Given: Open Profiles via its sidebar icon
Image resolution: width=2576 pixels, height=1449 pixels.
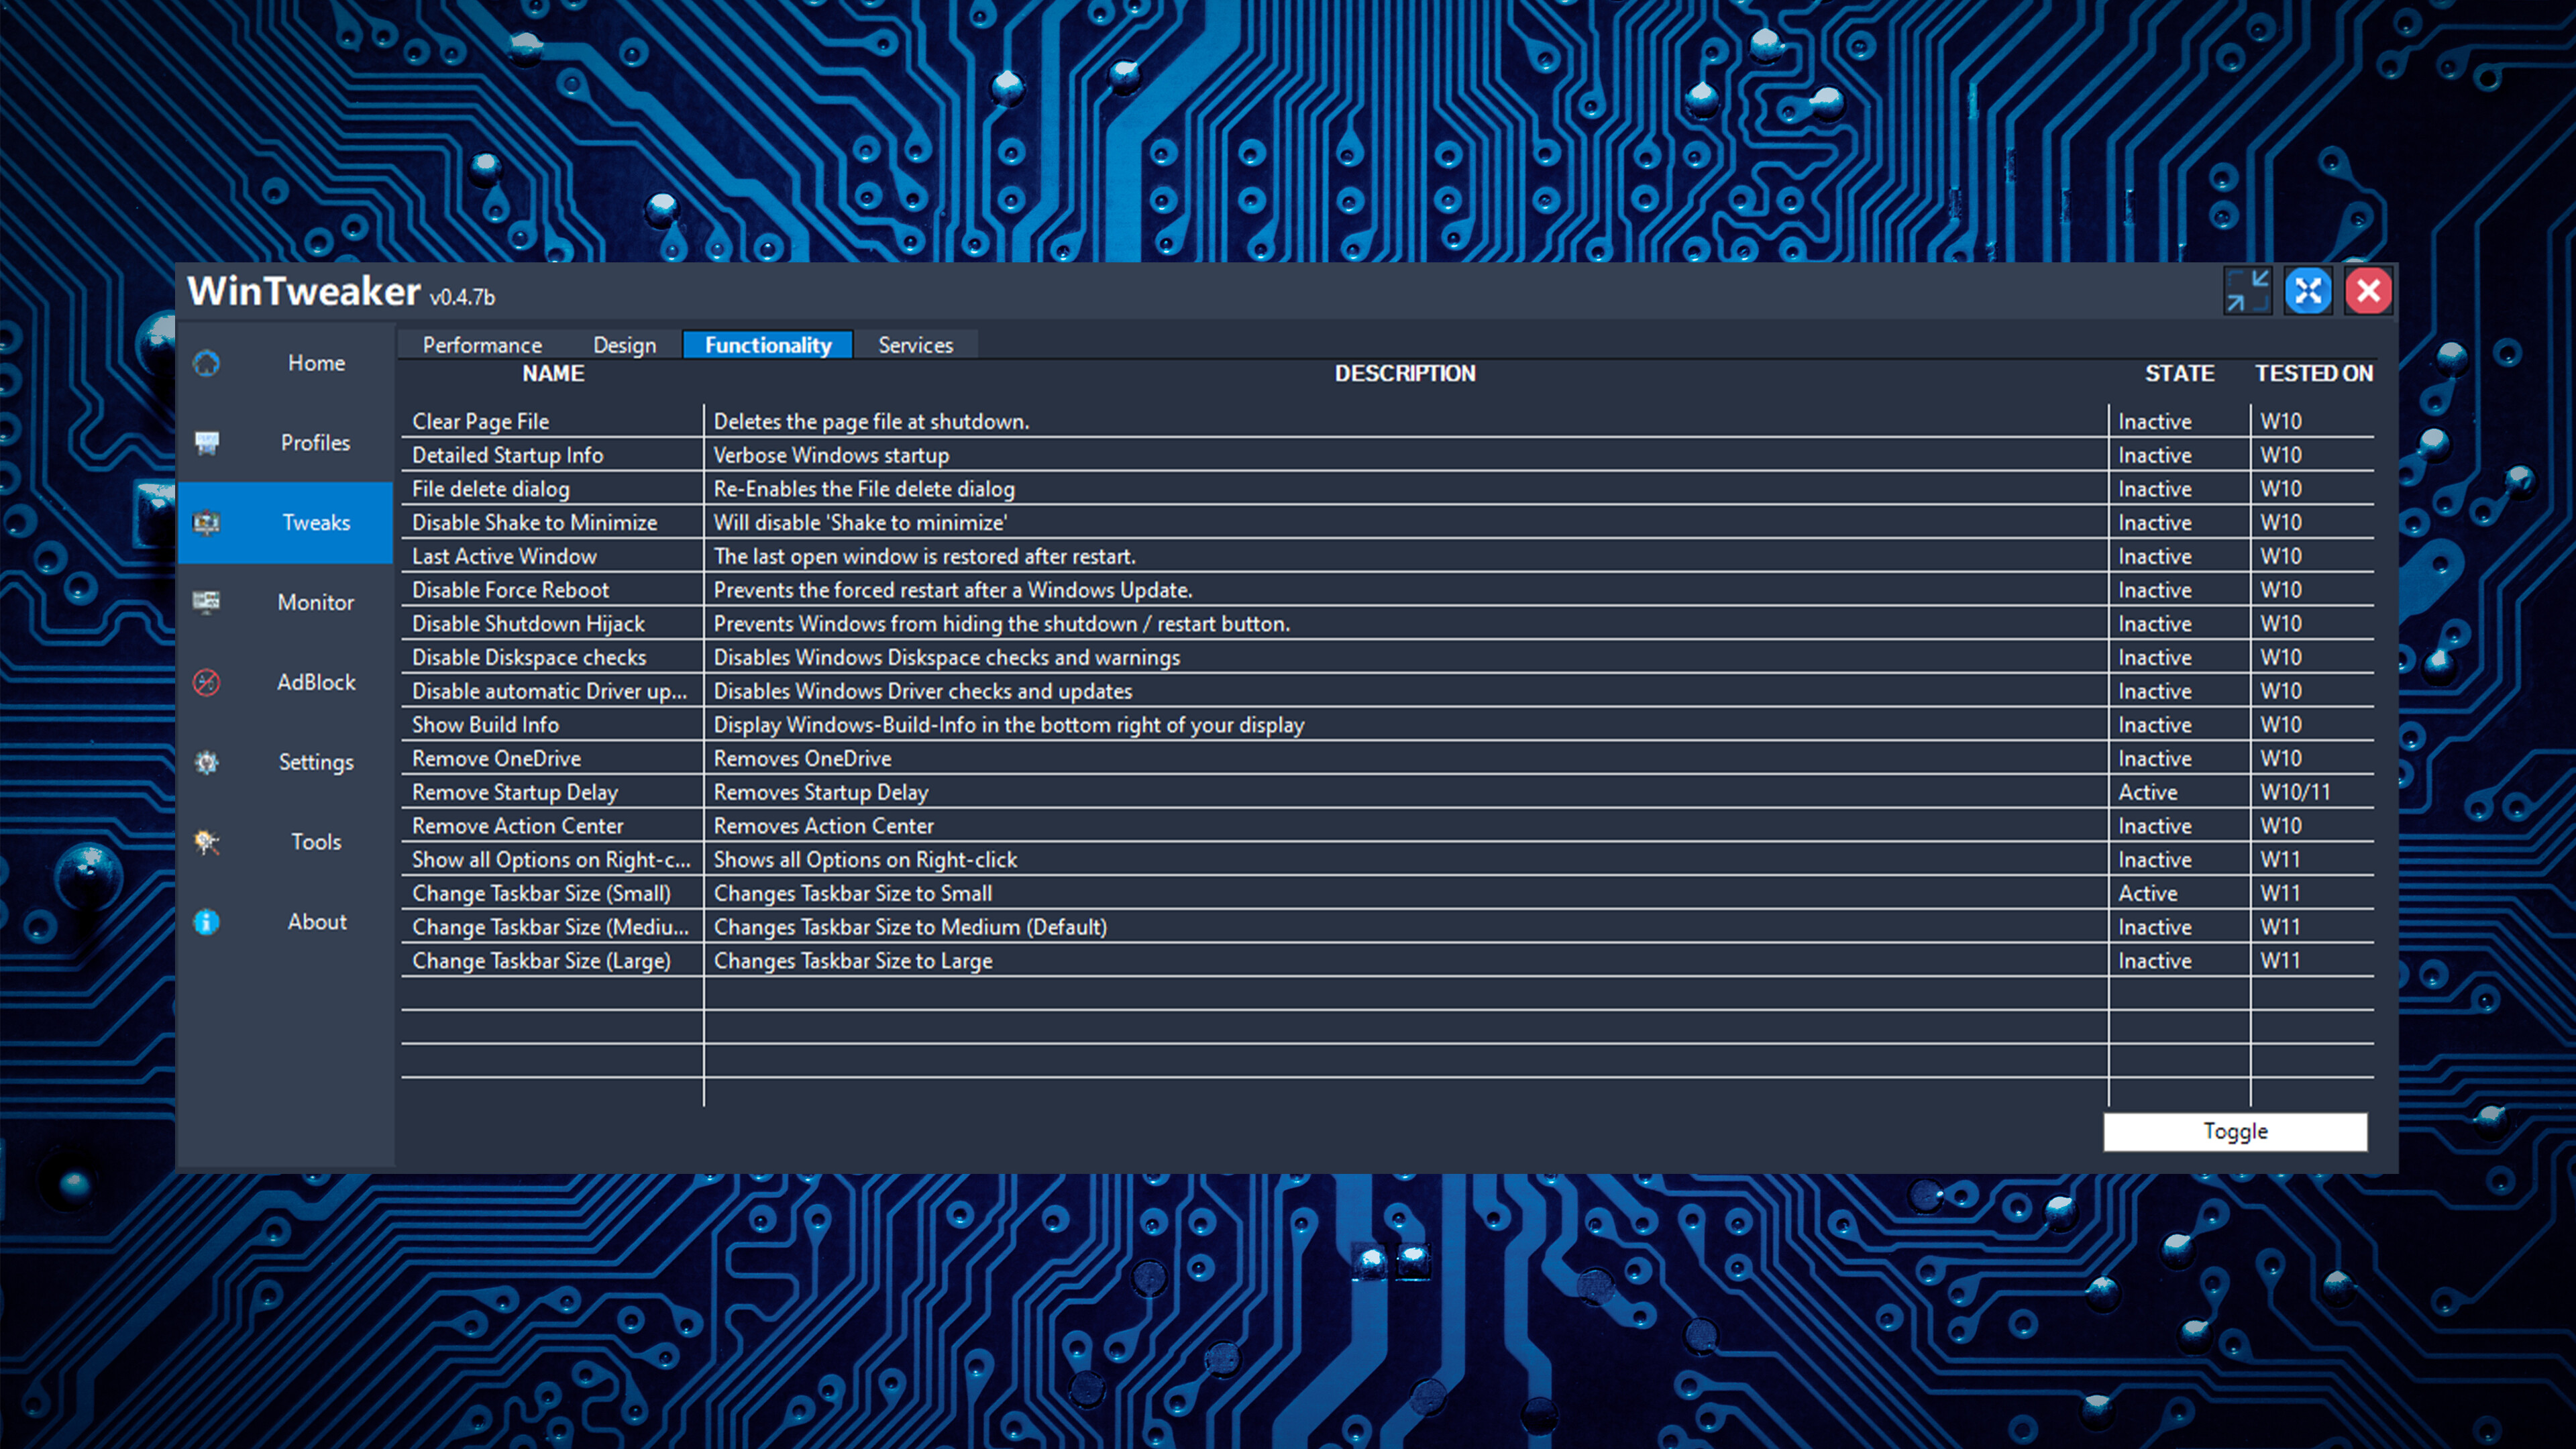Looking at the screenshot, I should coord(206,442).
